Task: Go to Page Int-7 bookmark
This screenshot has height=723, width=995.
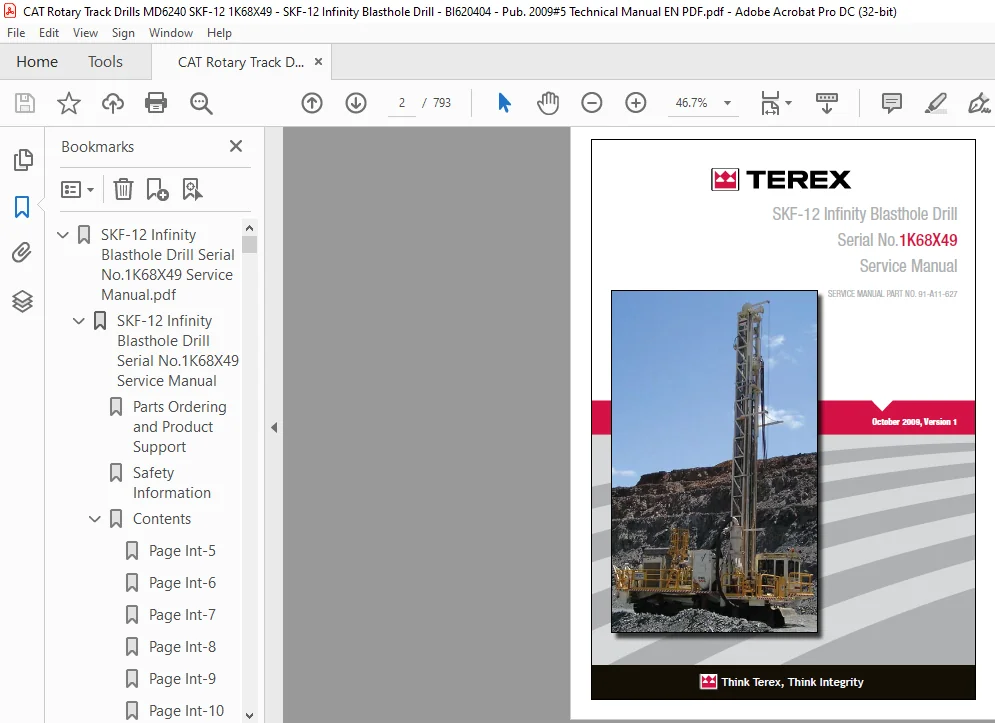Action: pos(182,614)
